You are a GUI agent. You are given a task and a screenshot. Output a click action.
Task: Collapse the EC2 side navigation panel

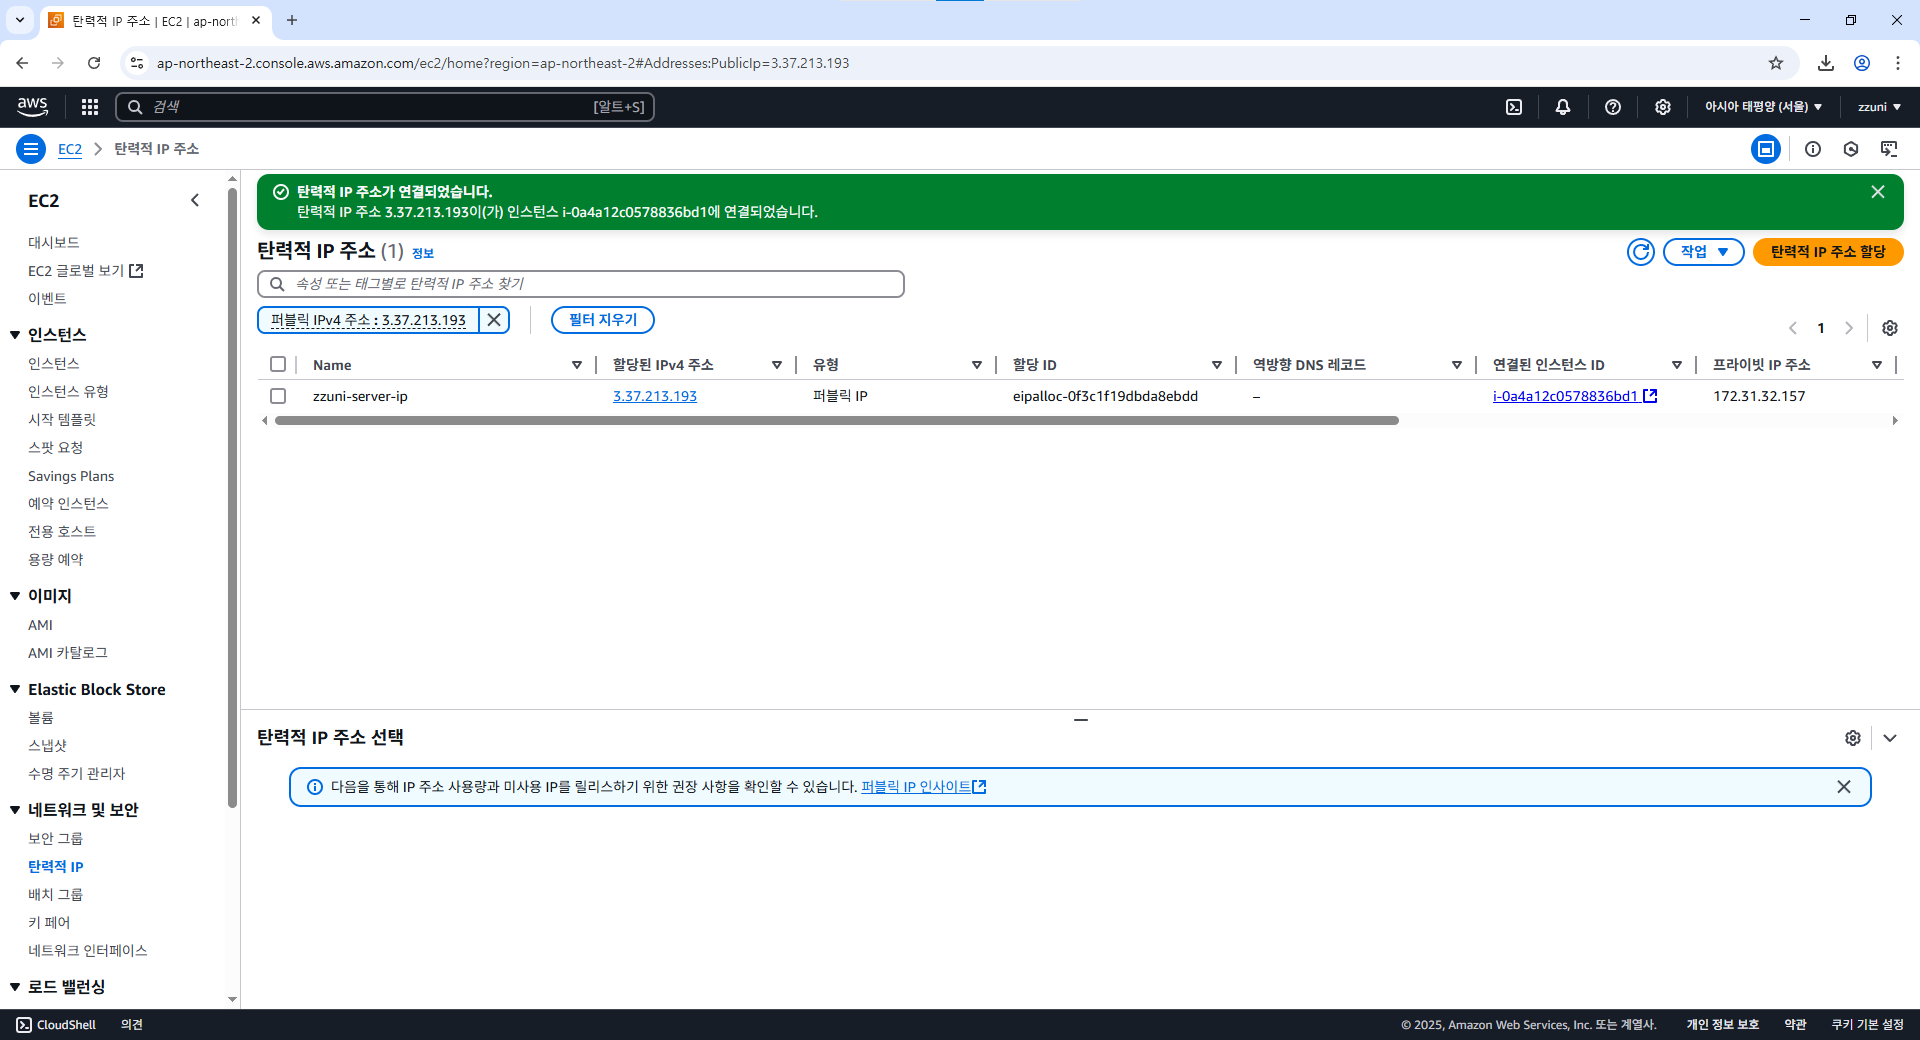tap(195, 201)
